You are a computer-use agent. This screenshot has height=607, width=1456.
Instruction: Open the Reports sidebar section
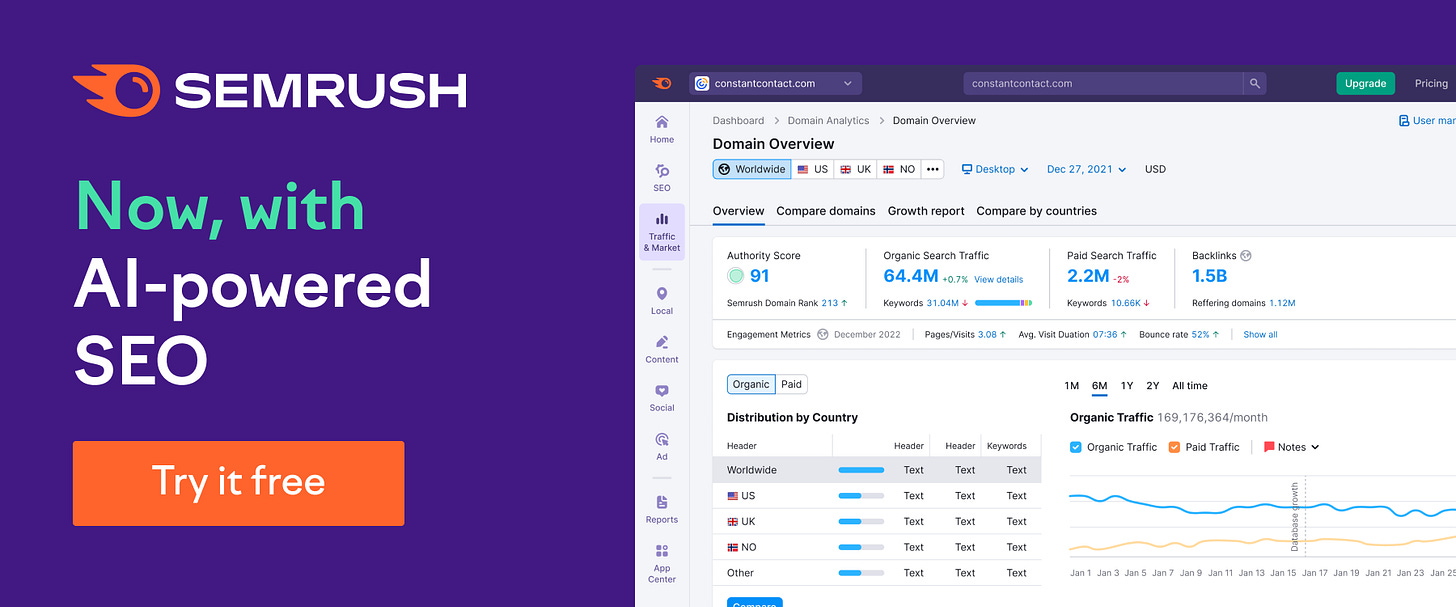click(x=662, y=509)
